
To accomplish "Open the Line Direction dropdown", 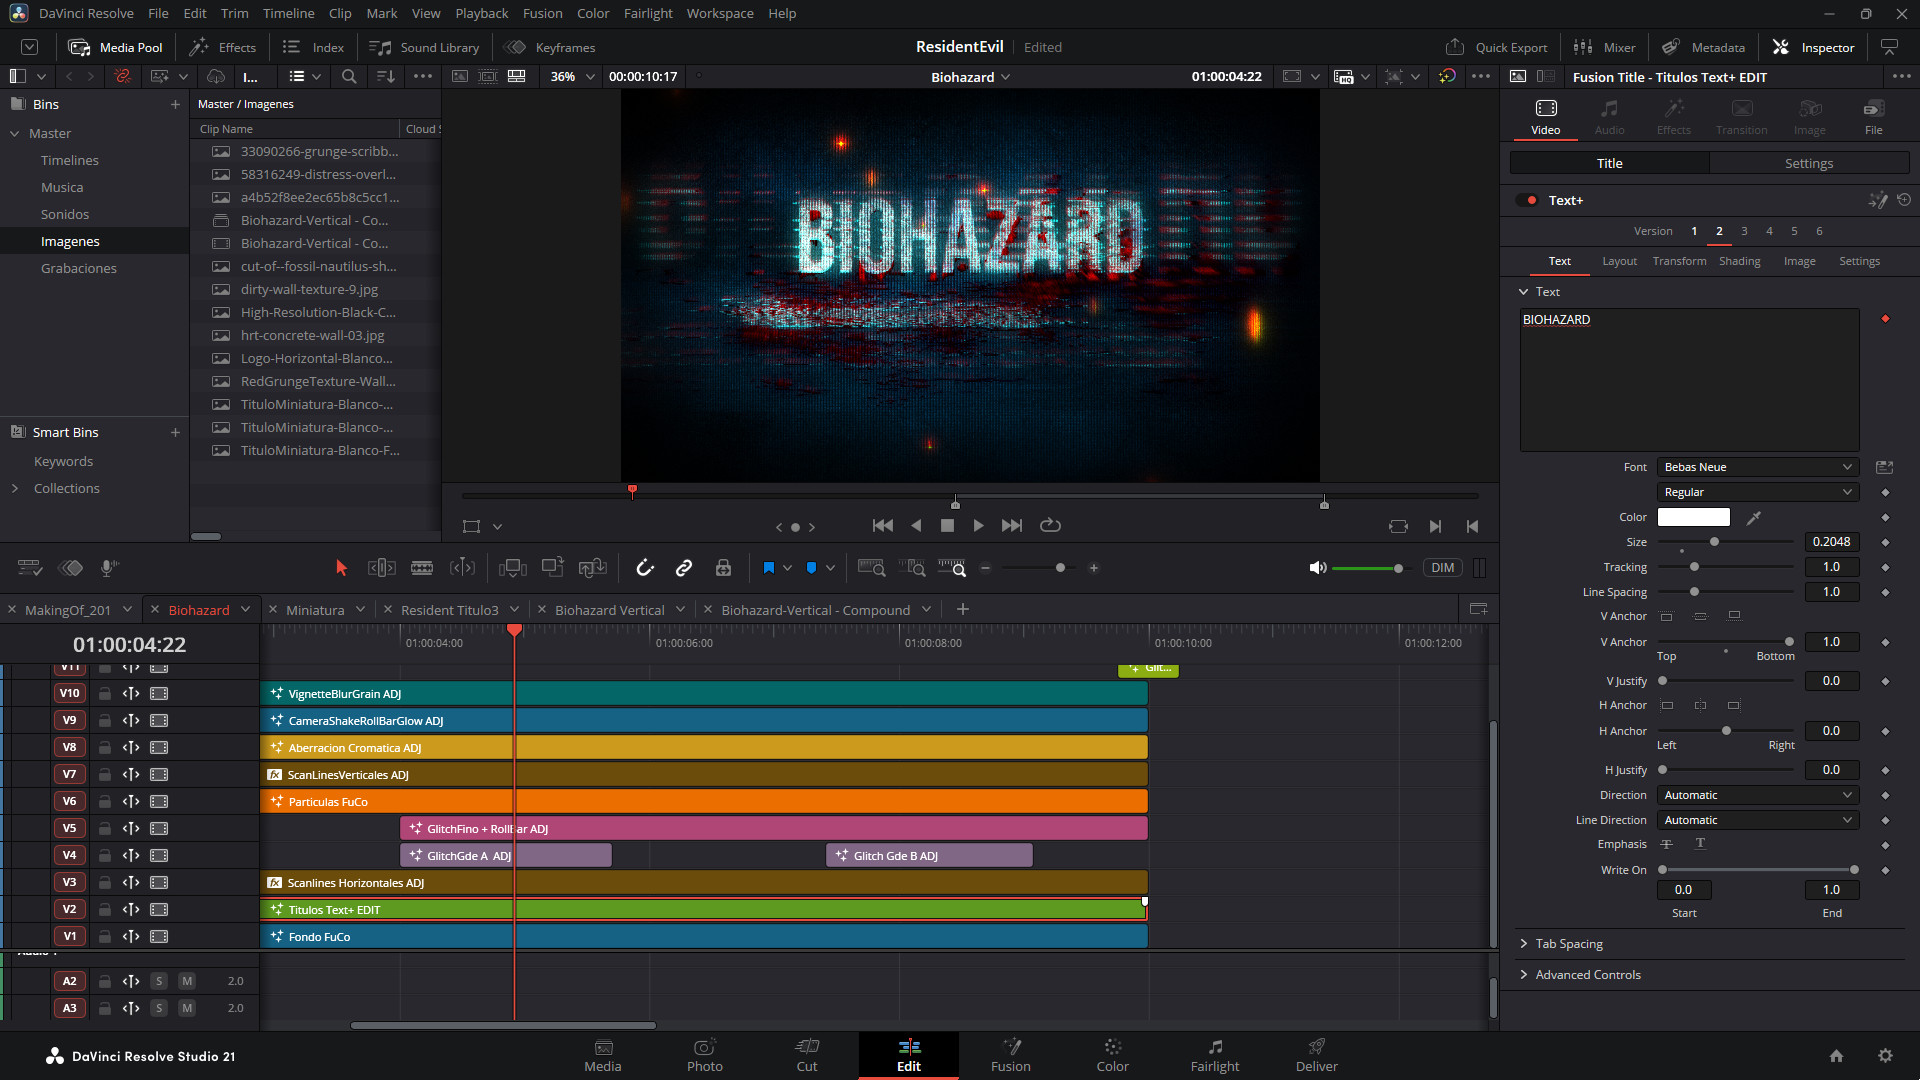I will pos(1758,820).
